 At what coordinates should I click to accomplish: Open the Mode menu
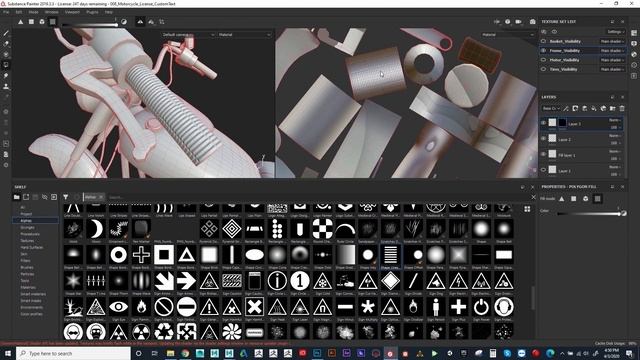pyautogui.click(x=33, y=12)
